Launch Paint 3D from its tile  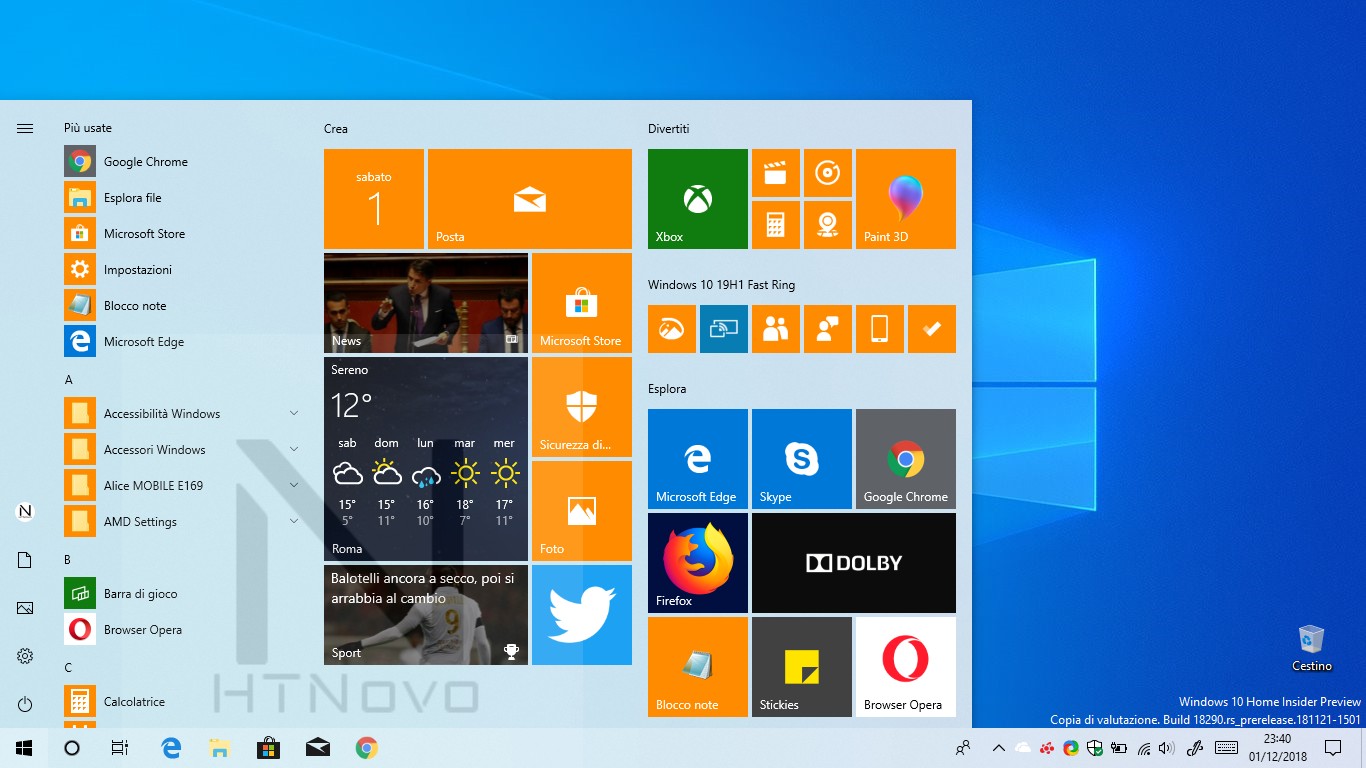(x=905, y=198)
